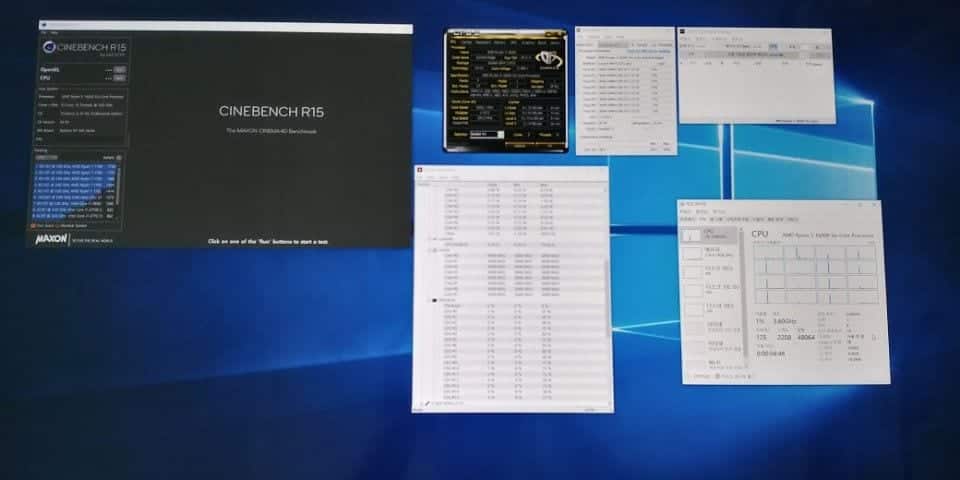The image size is (960, 480).
Task: Open the File menu in Task Manager
Action: (x=684, y=211)
